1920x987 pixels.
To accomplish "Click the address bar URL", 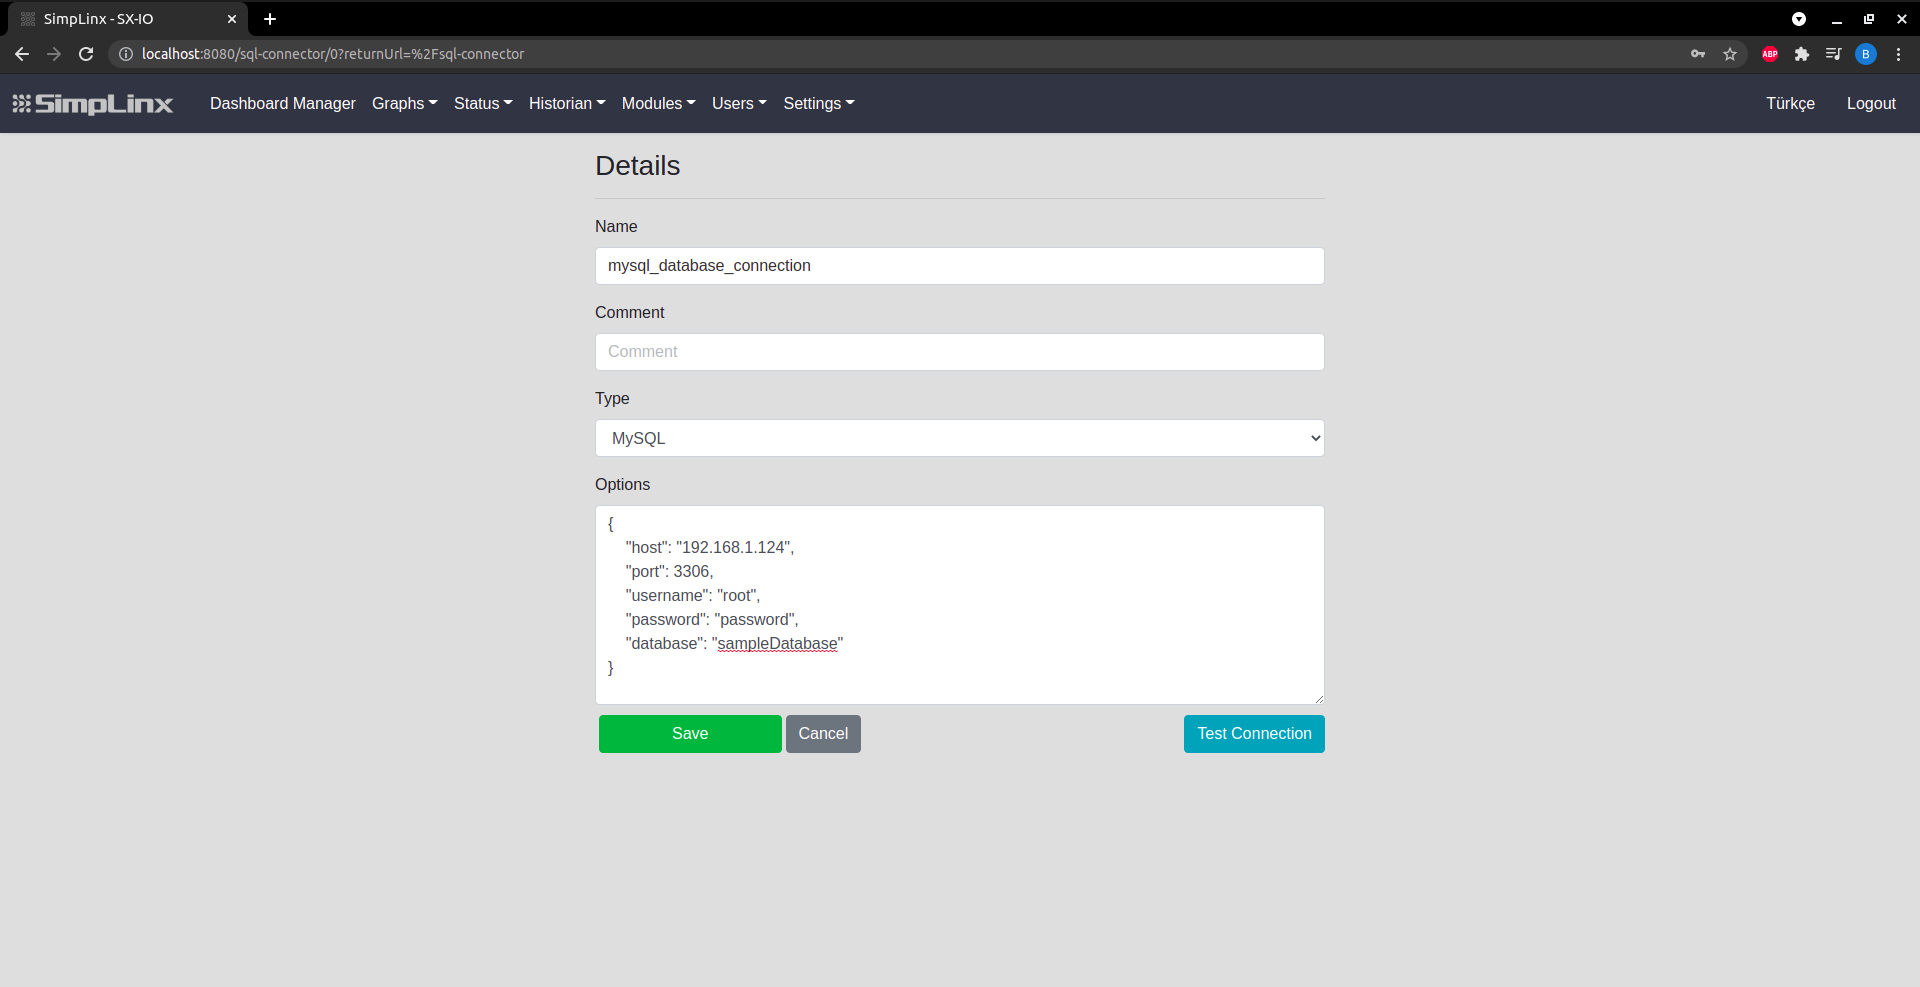I will click(x=333, y=54).
